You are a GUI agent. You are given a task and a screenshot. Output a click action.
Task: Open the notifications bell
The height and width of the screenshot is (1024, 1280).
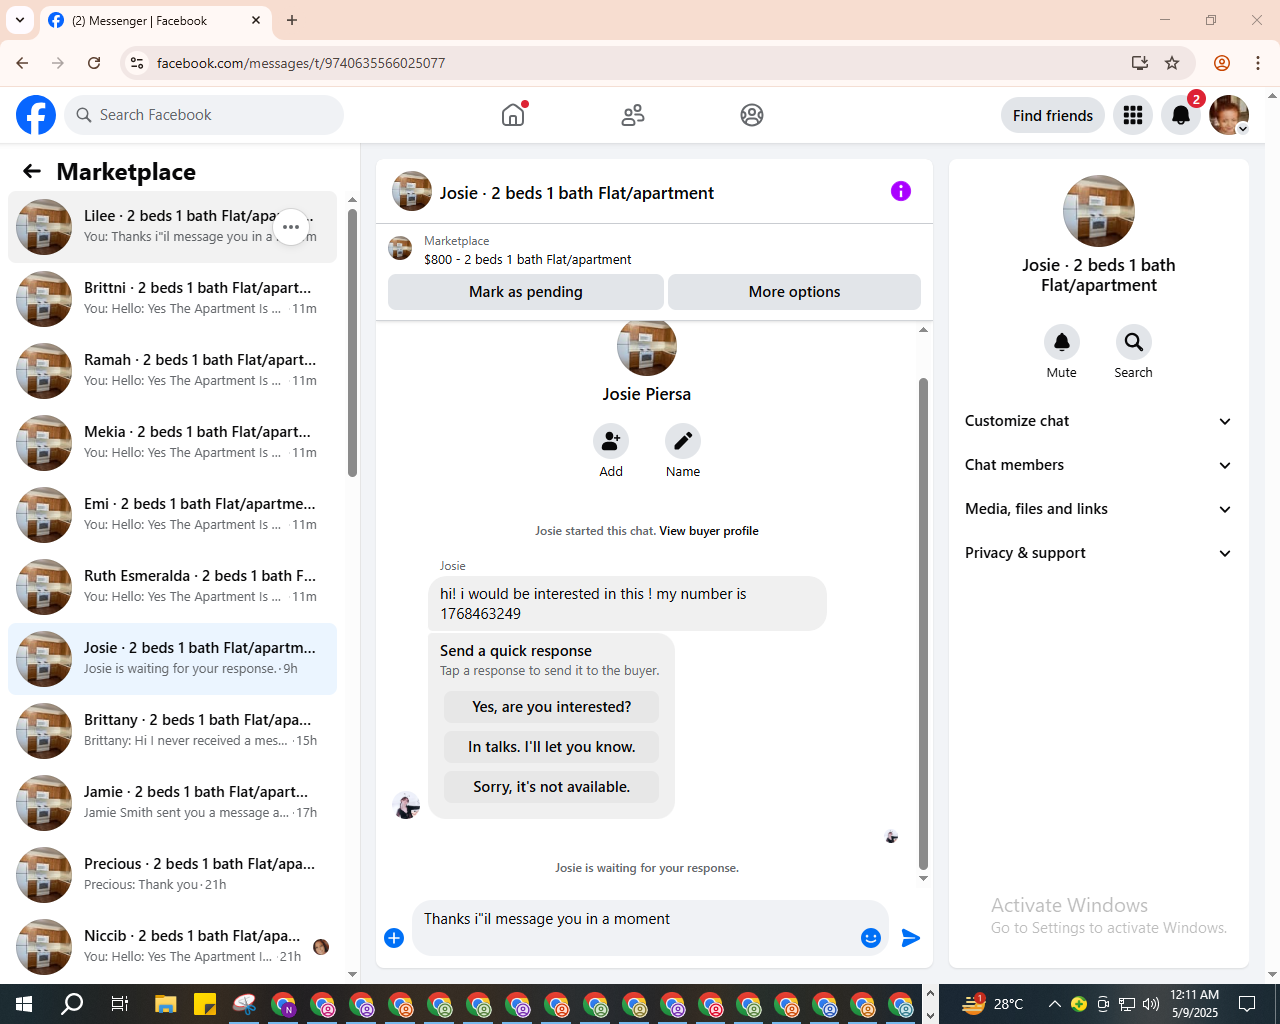[x=1181, y=115]
